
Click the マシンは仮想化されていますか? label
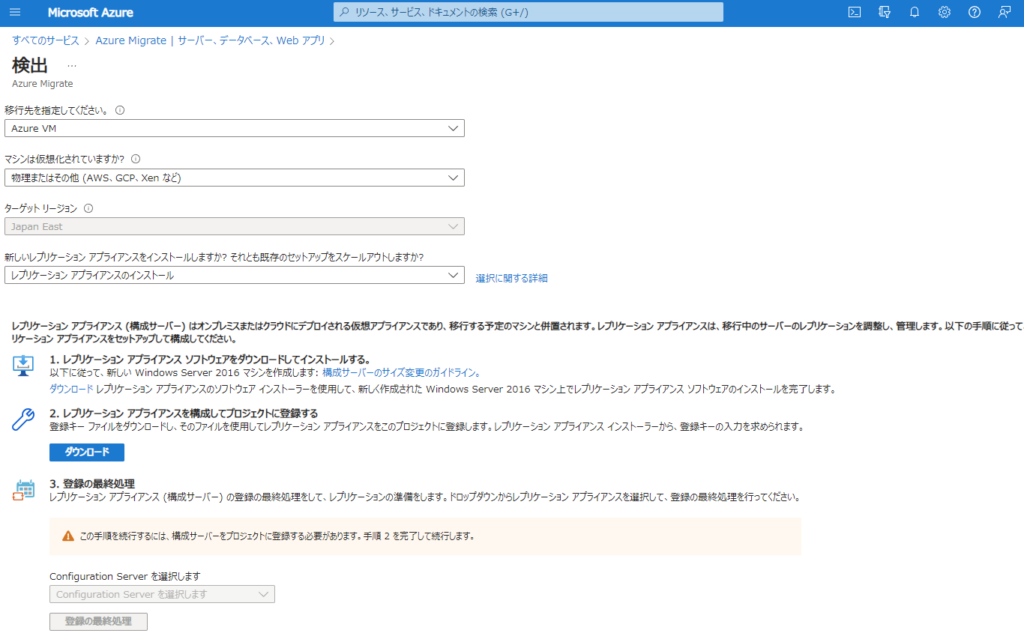(x=65, y=159)
